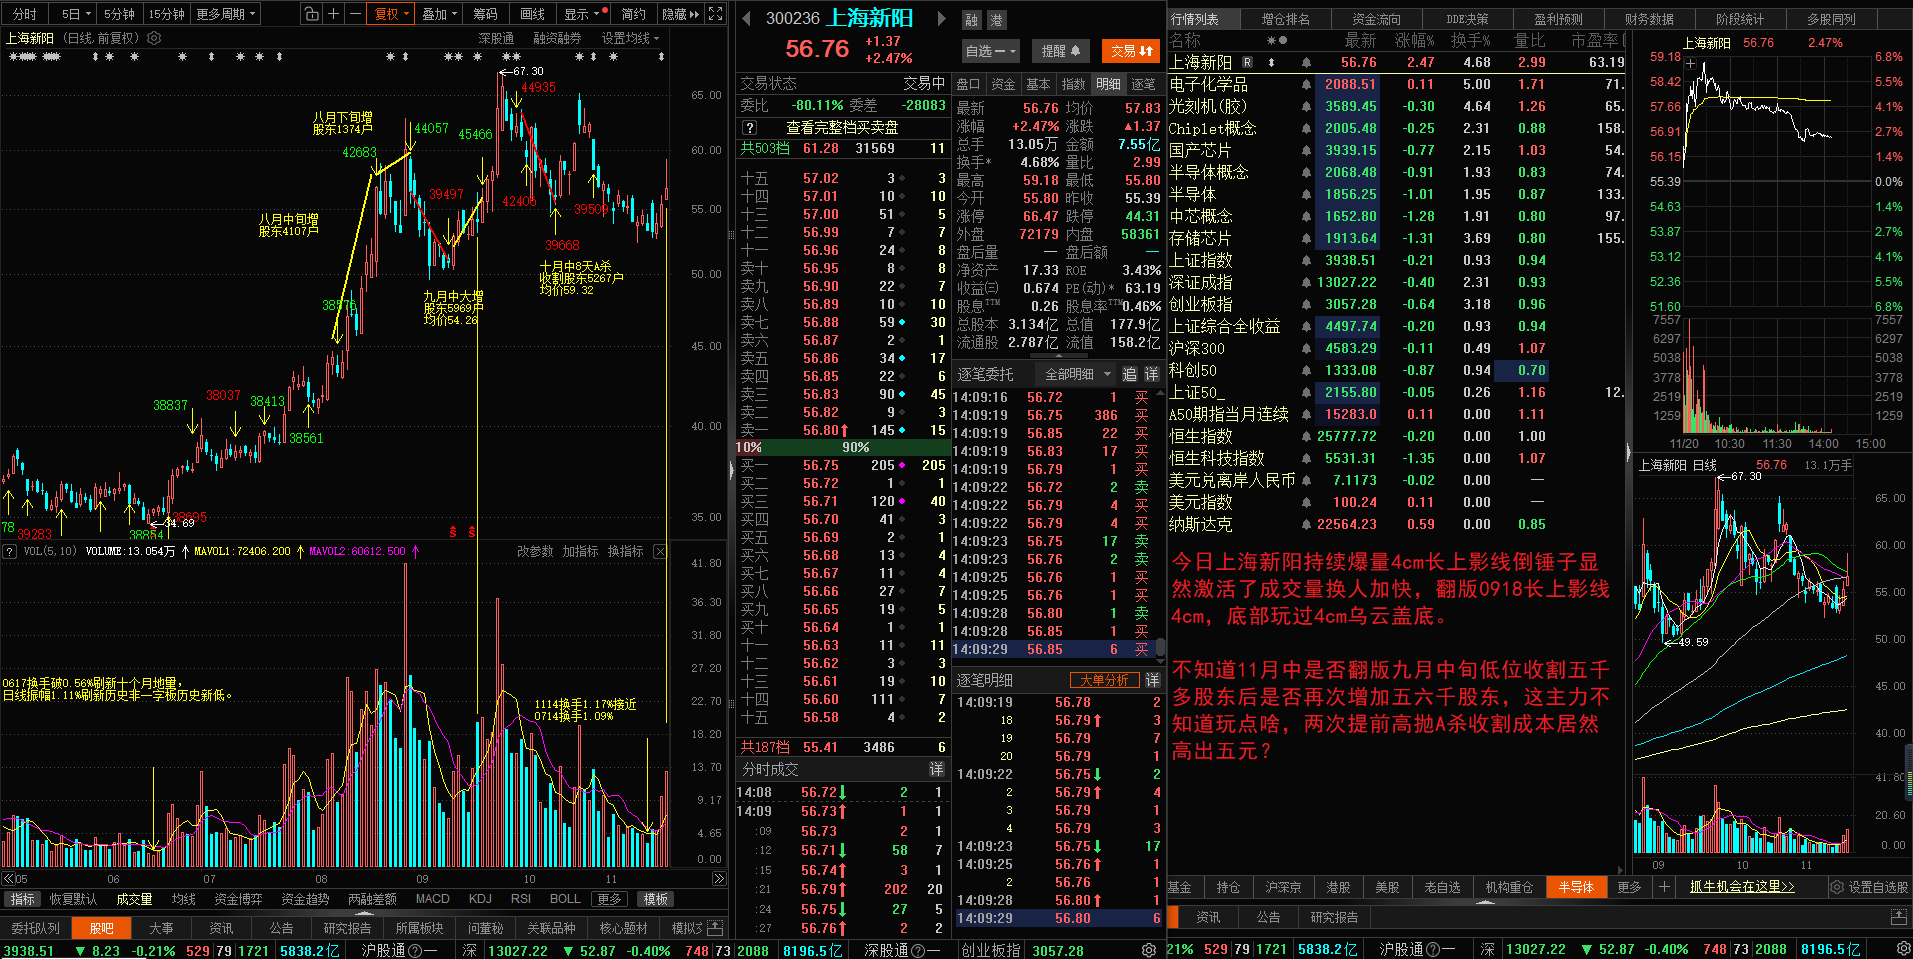Click 15分钟 period button
This screenshot has height=959, width=1913.
(165, 14)
